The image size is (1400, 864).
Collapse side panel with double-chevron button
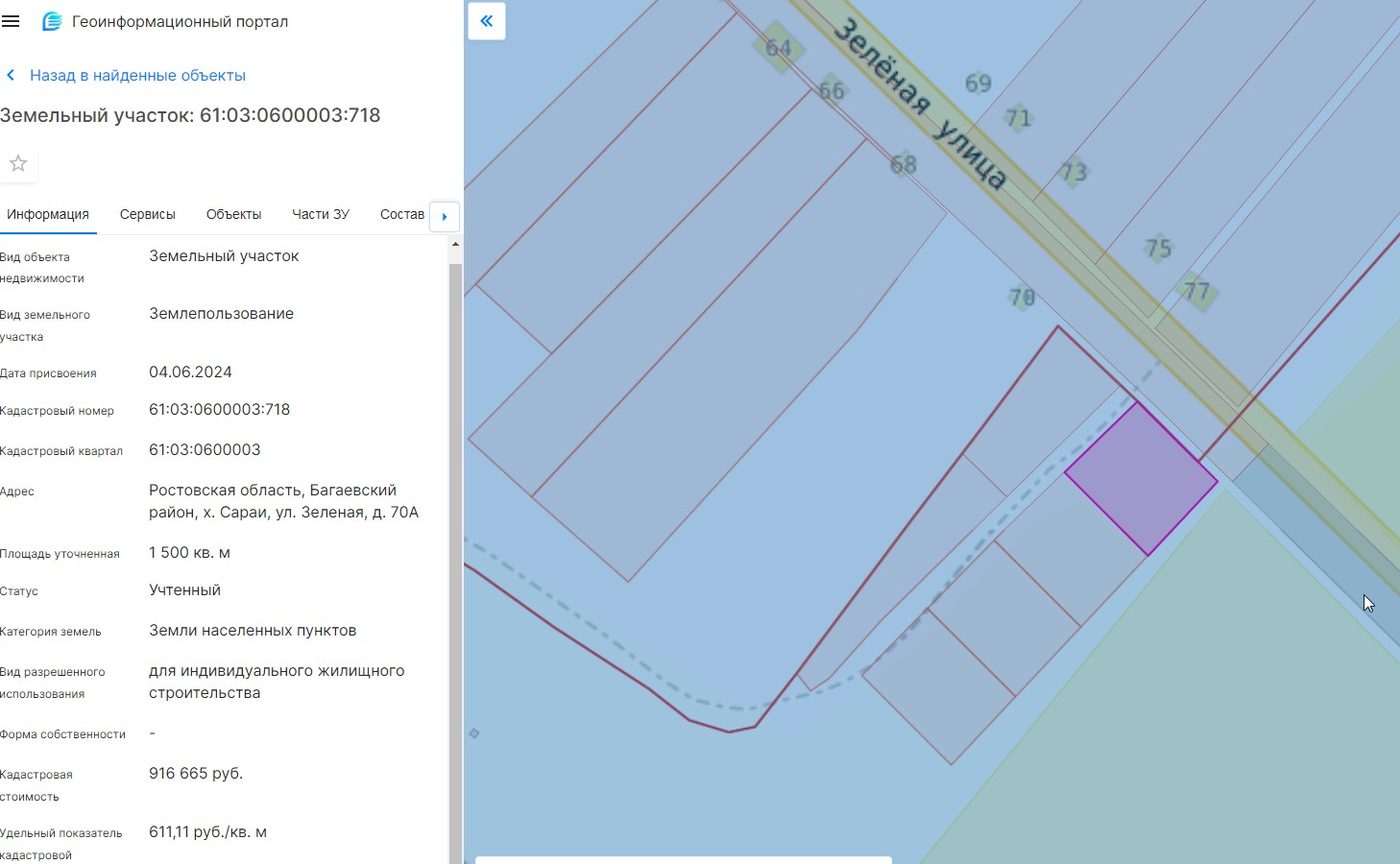click(486, 21)
